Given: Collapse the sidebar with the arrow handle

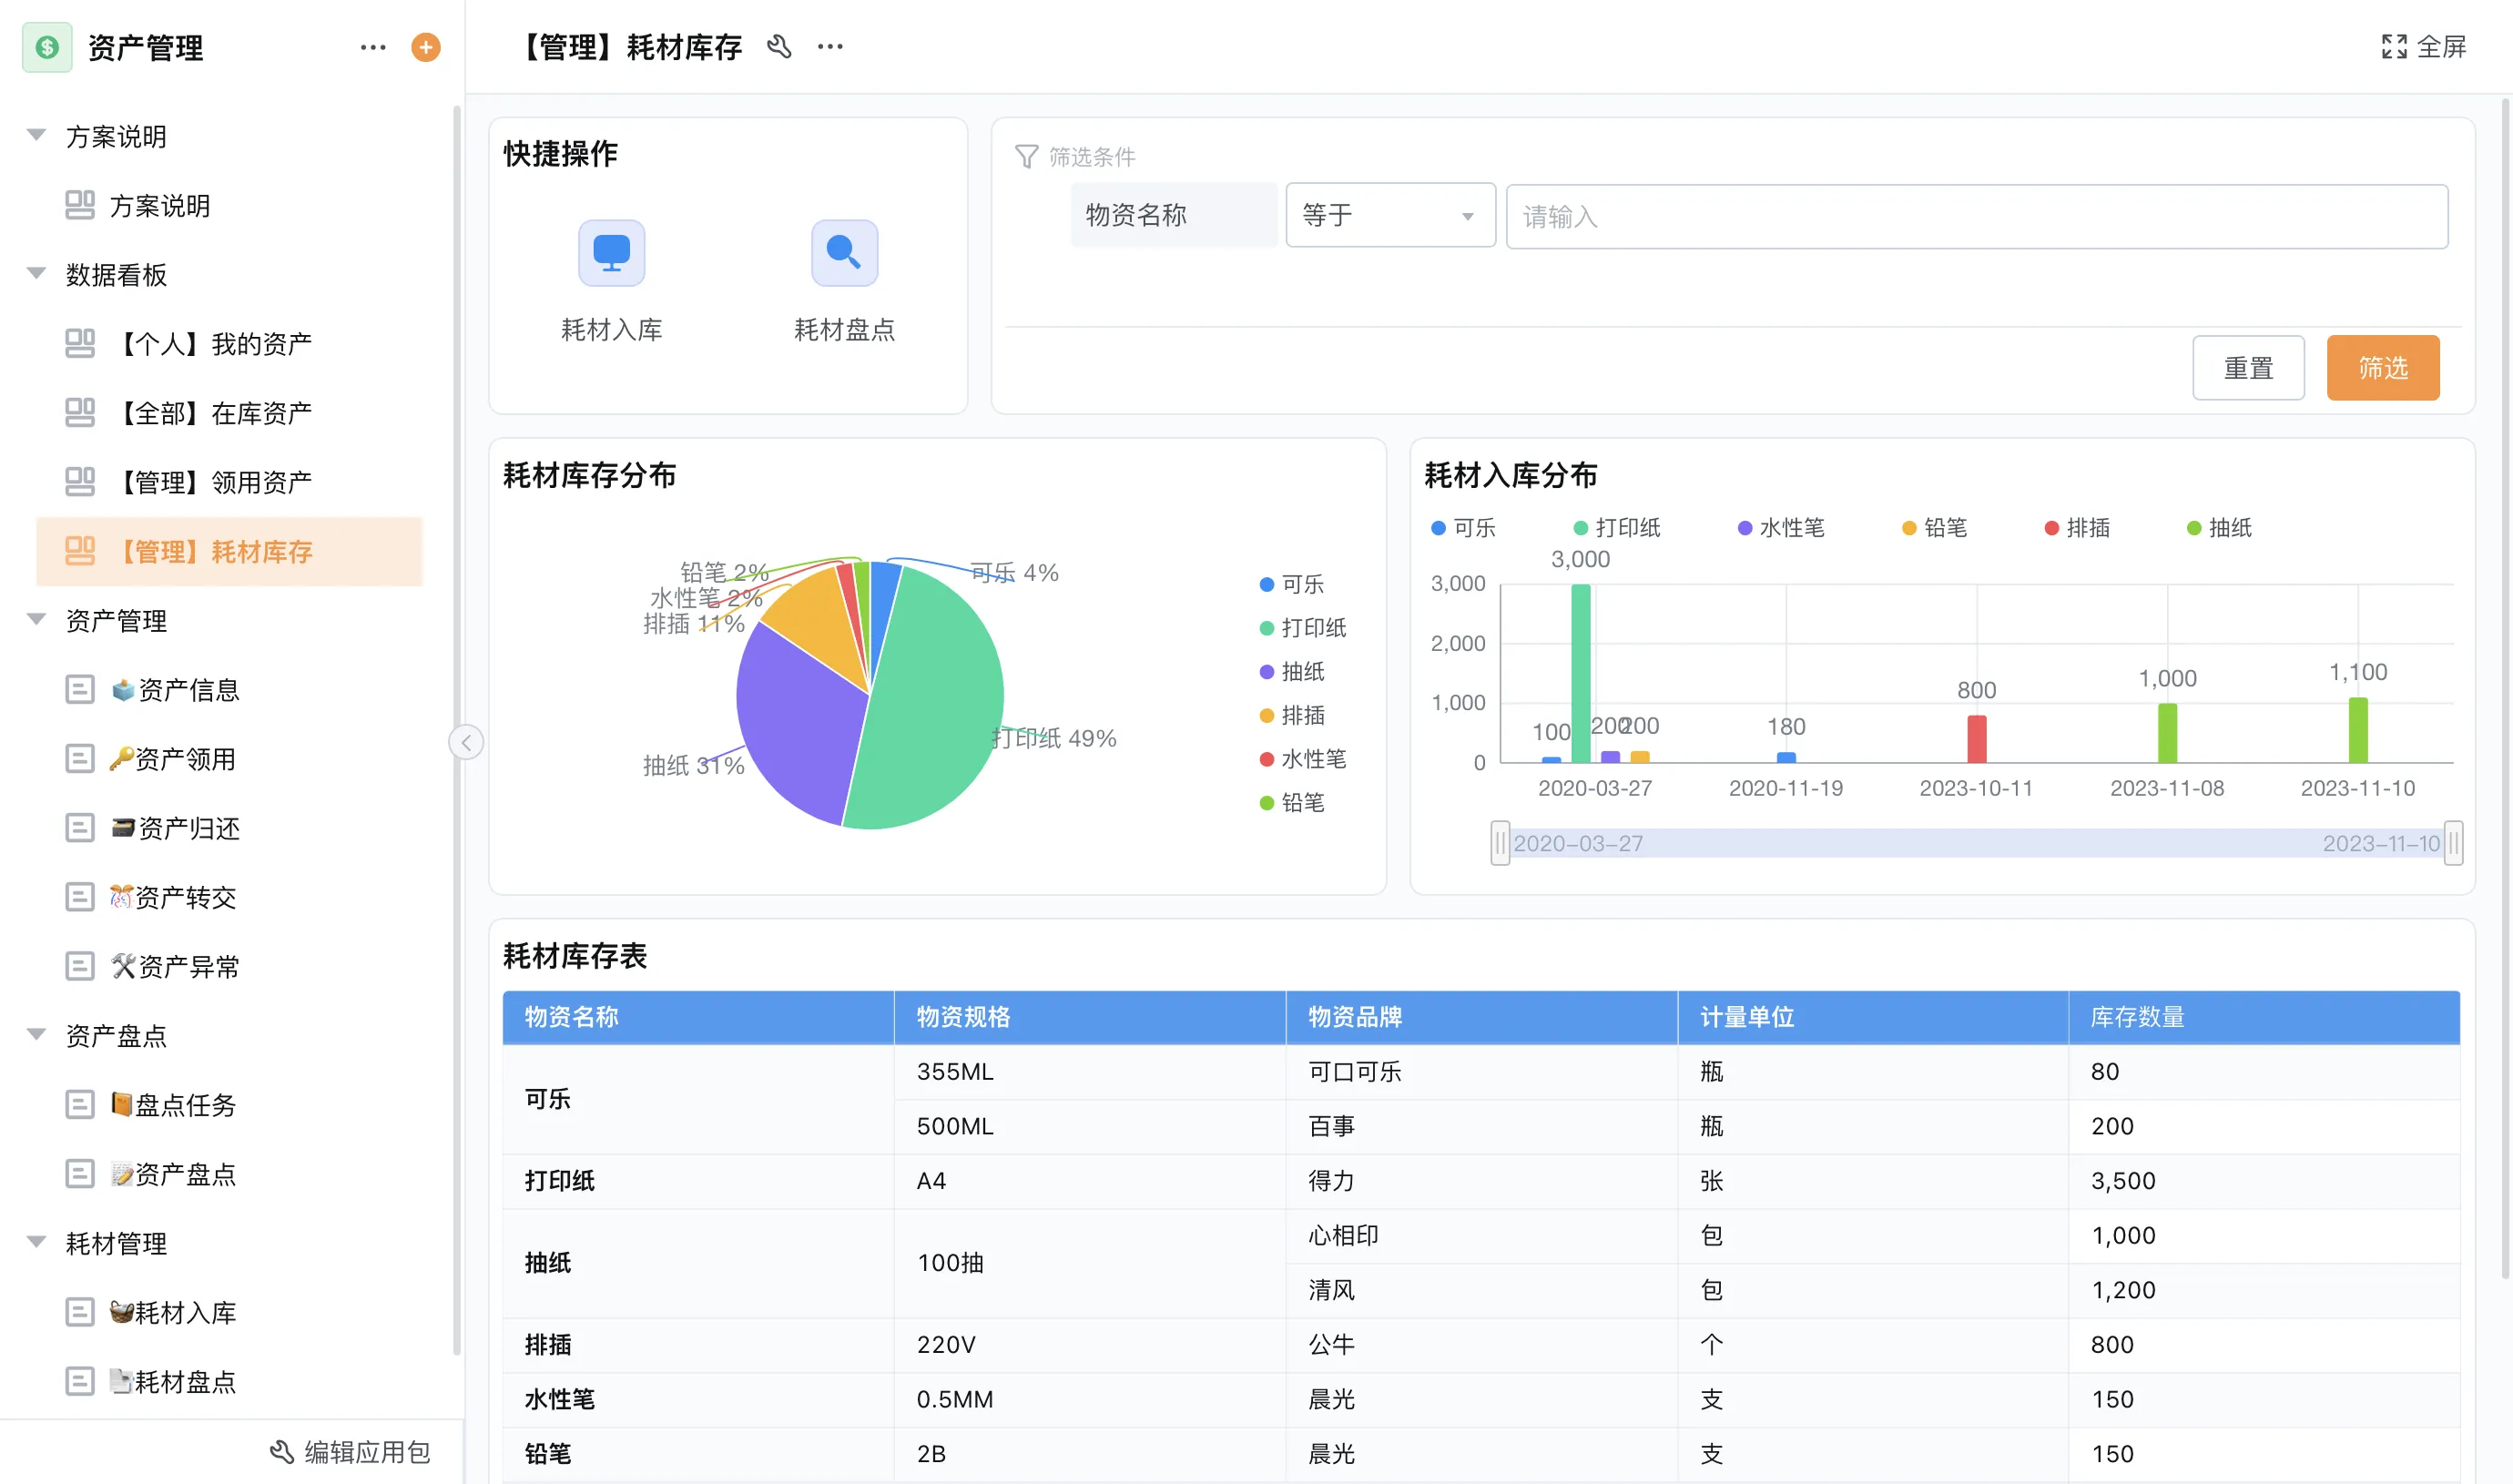Looking at the screenshot, I should click(466, 742).
